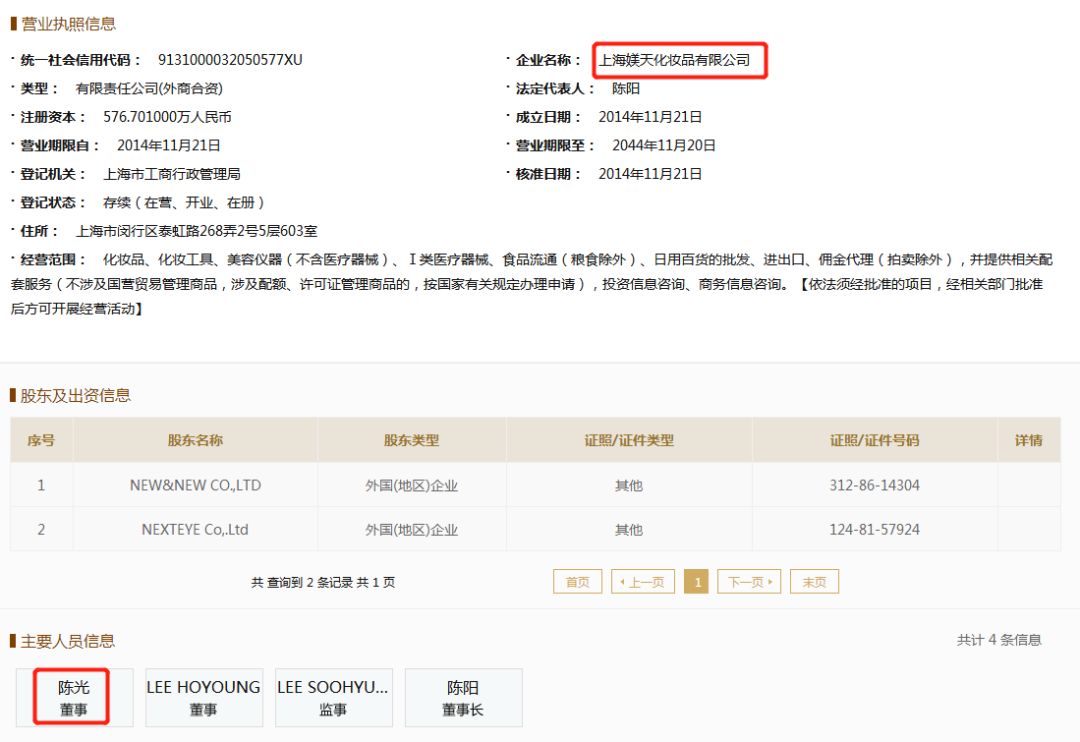Click business term start next to 营业期限自
This screenshot has height=742, width=1080.
(169, 145)
